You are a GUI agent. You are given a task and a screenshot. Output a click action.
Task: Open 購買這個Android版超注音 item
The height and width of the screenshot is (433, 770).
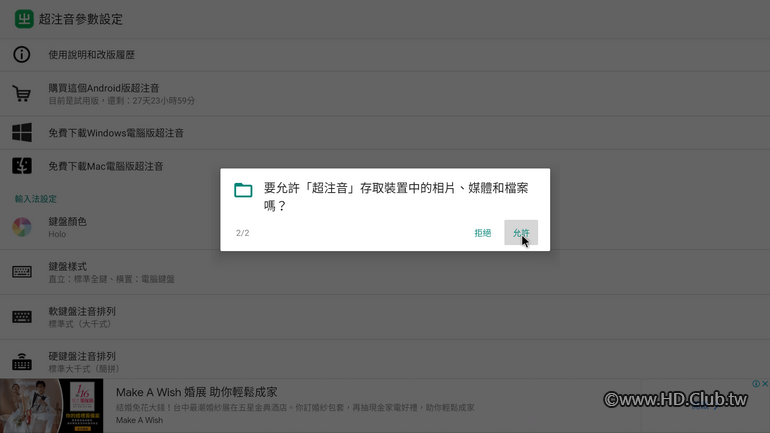coord(385,94)
